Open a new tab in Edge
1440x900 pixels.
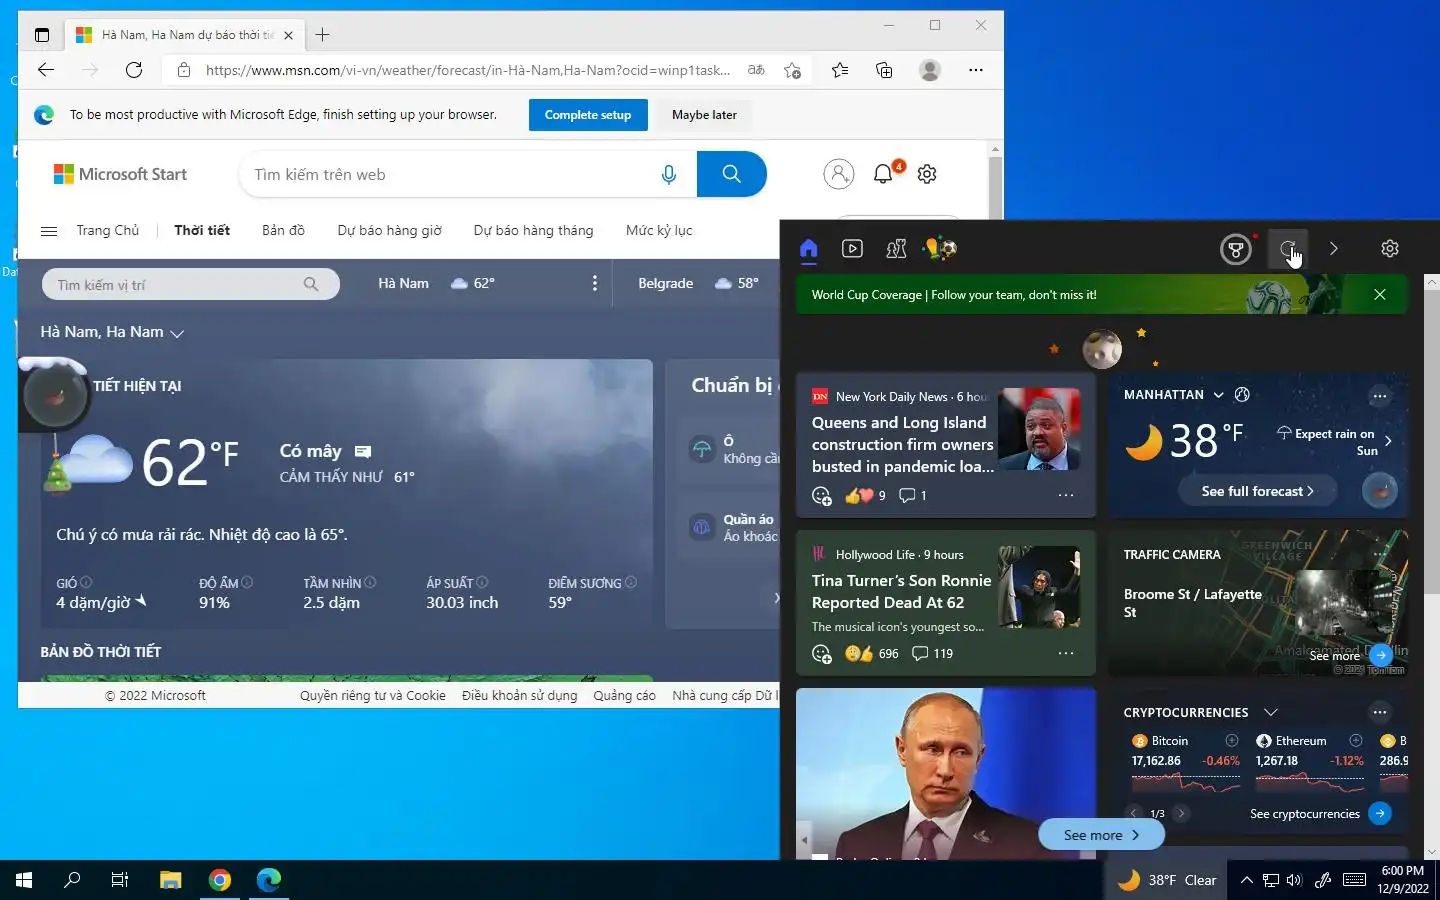[x=322, y=35]
